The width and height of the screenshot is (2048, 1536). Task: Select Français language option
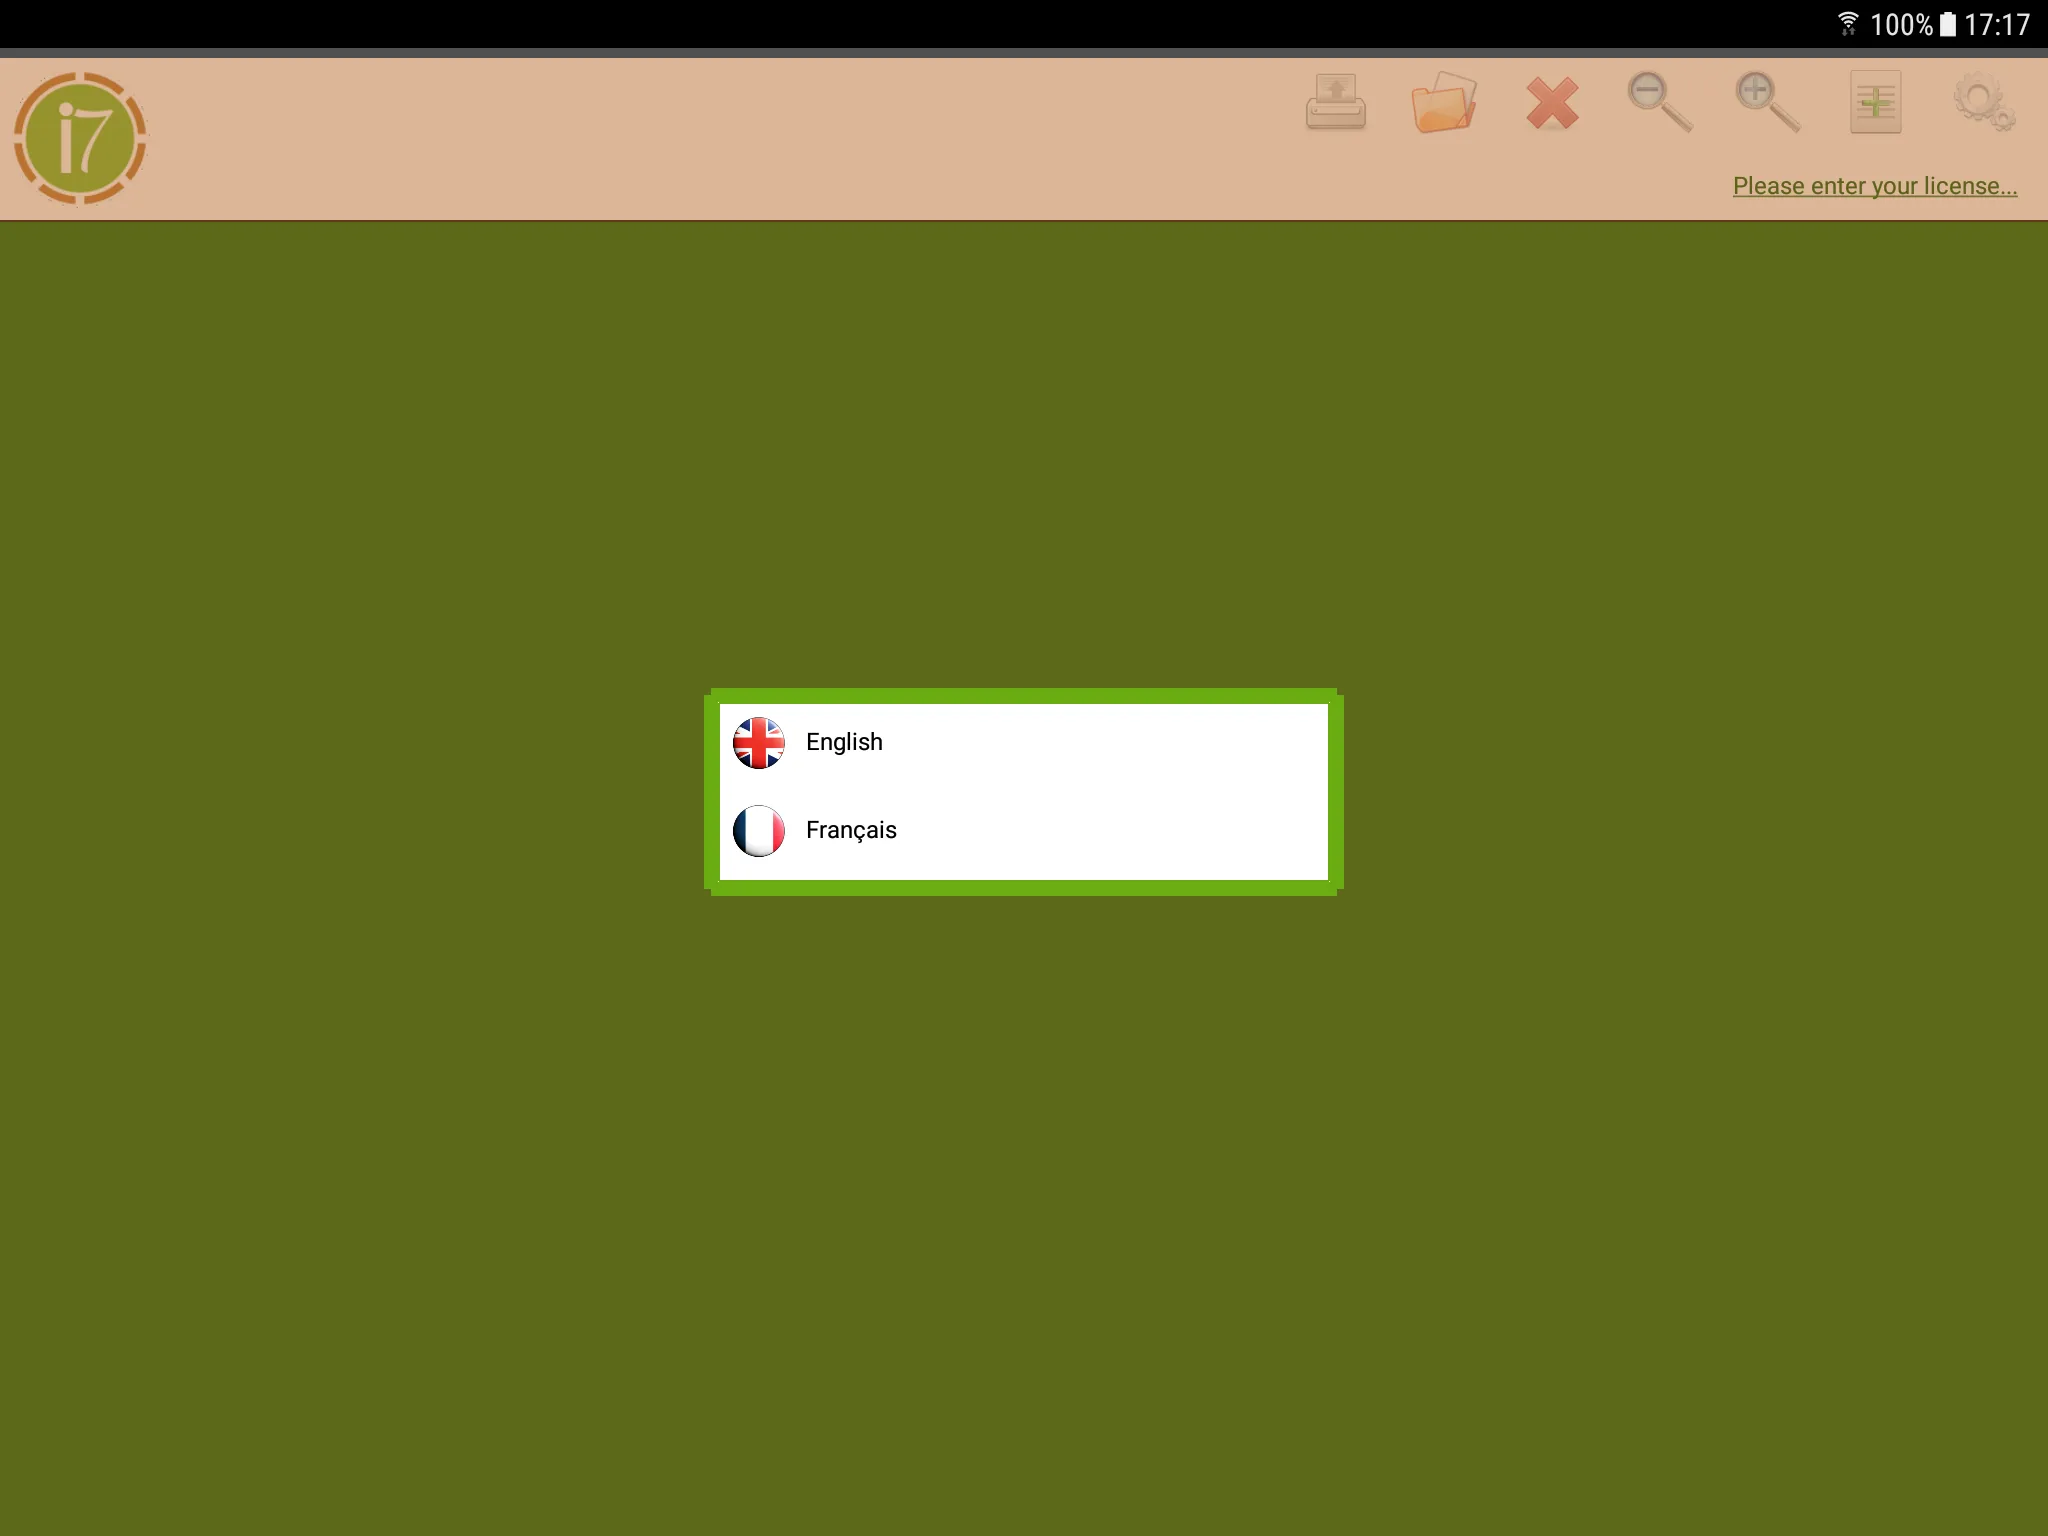[850, 829]
